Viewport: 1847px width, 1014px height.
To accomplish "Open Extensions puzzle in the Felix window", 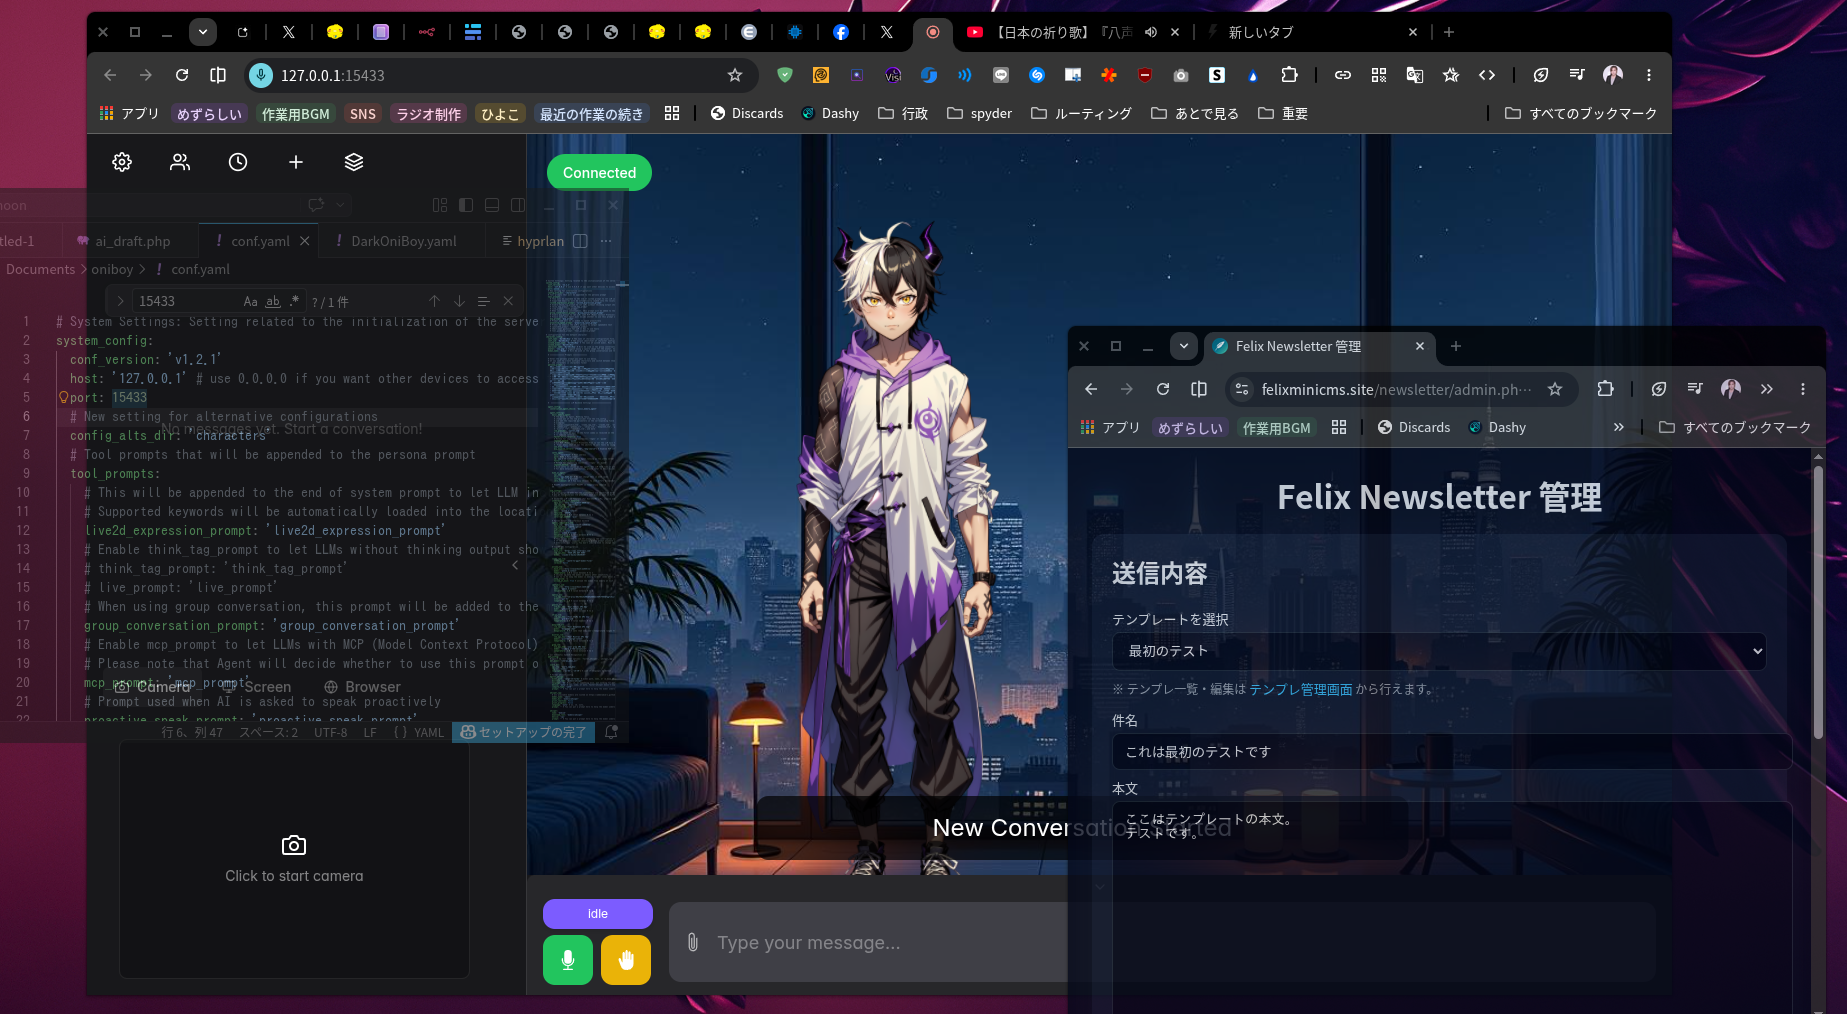I will (1605, 389).
